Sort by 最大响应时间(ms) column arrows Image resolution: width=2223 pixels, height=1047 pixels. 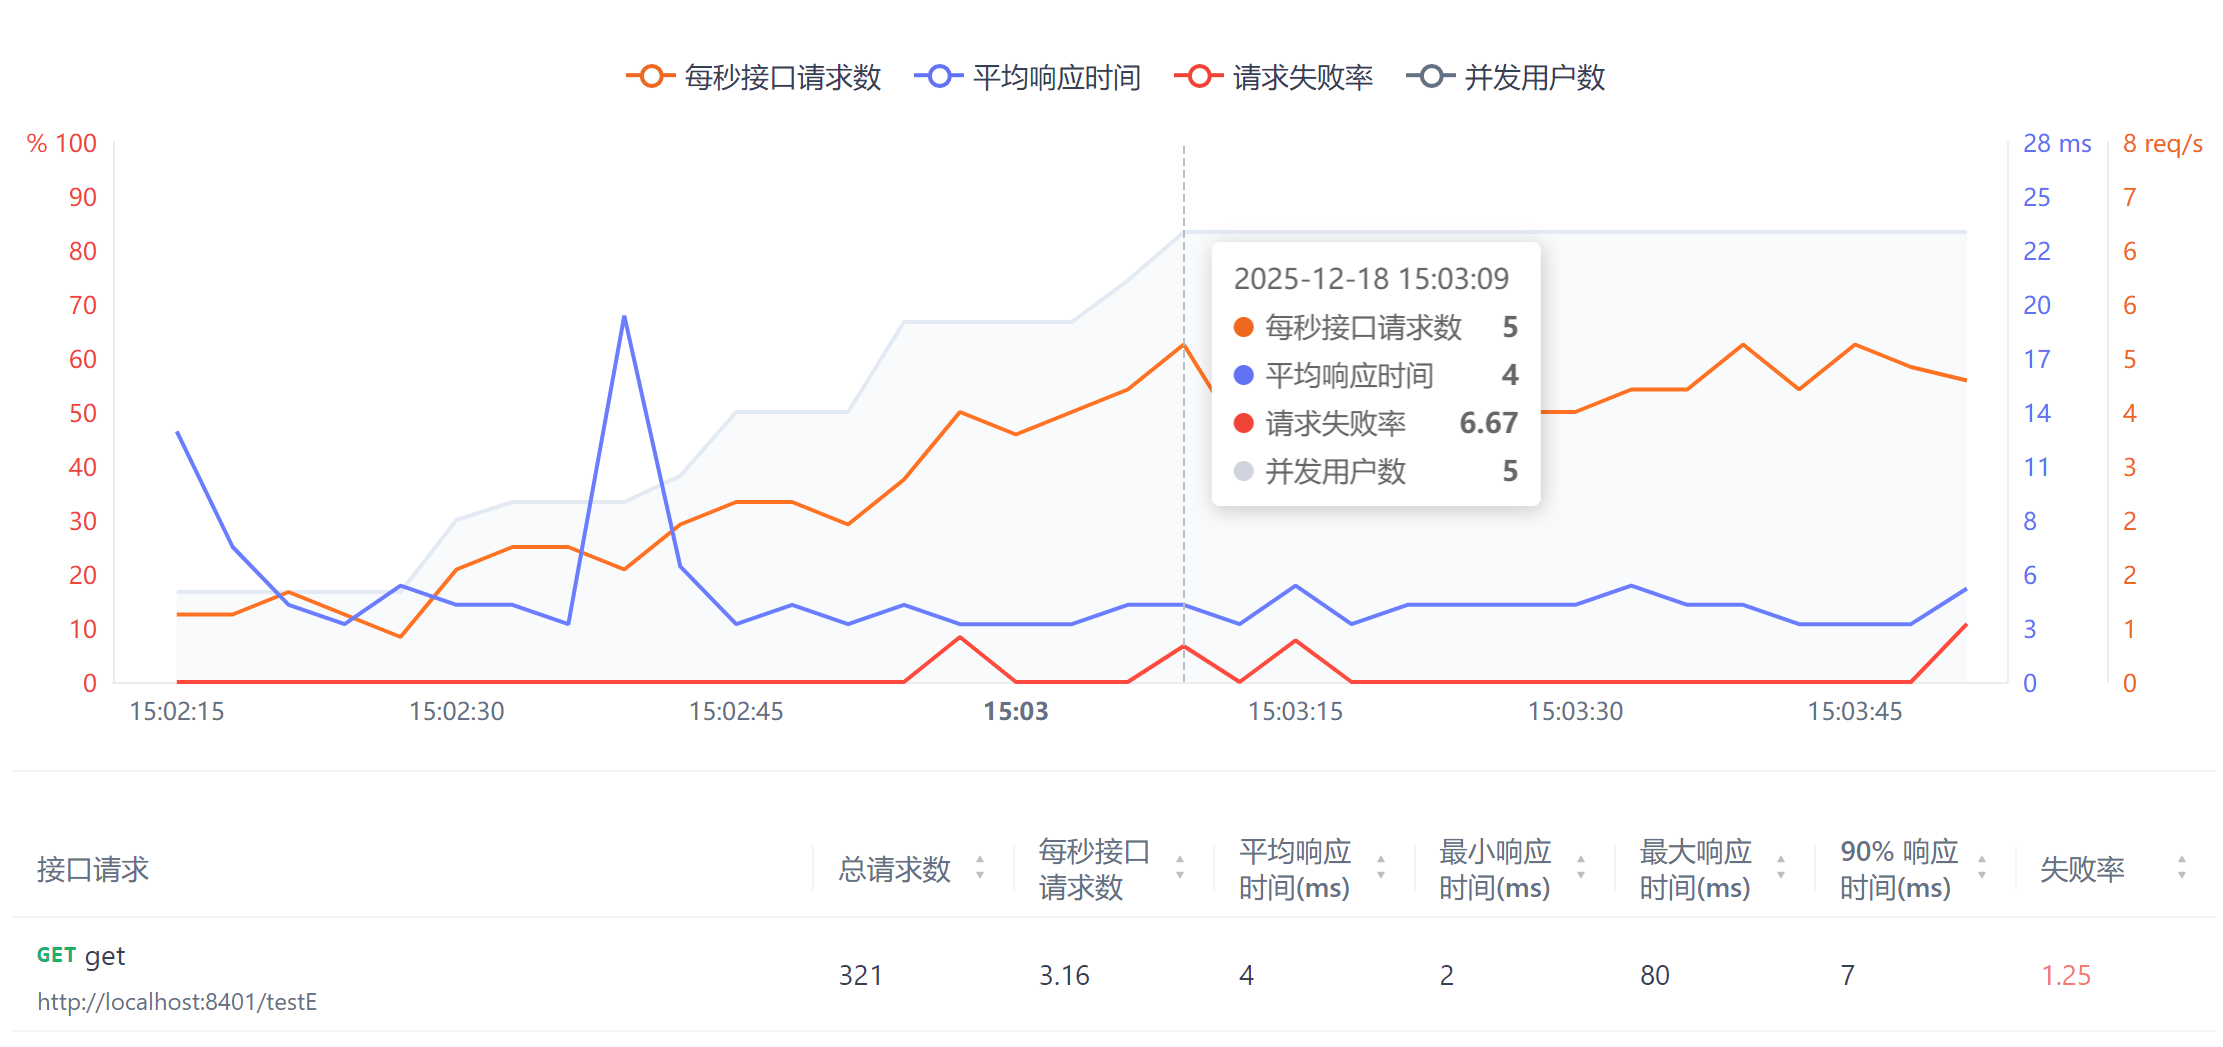tap(1781, 868)
